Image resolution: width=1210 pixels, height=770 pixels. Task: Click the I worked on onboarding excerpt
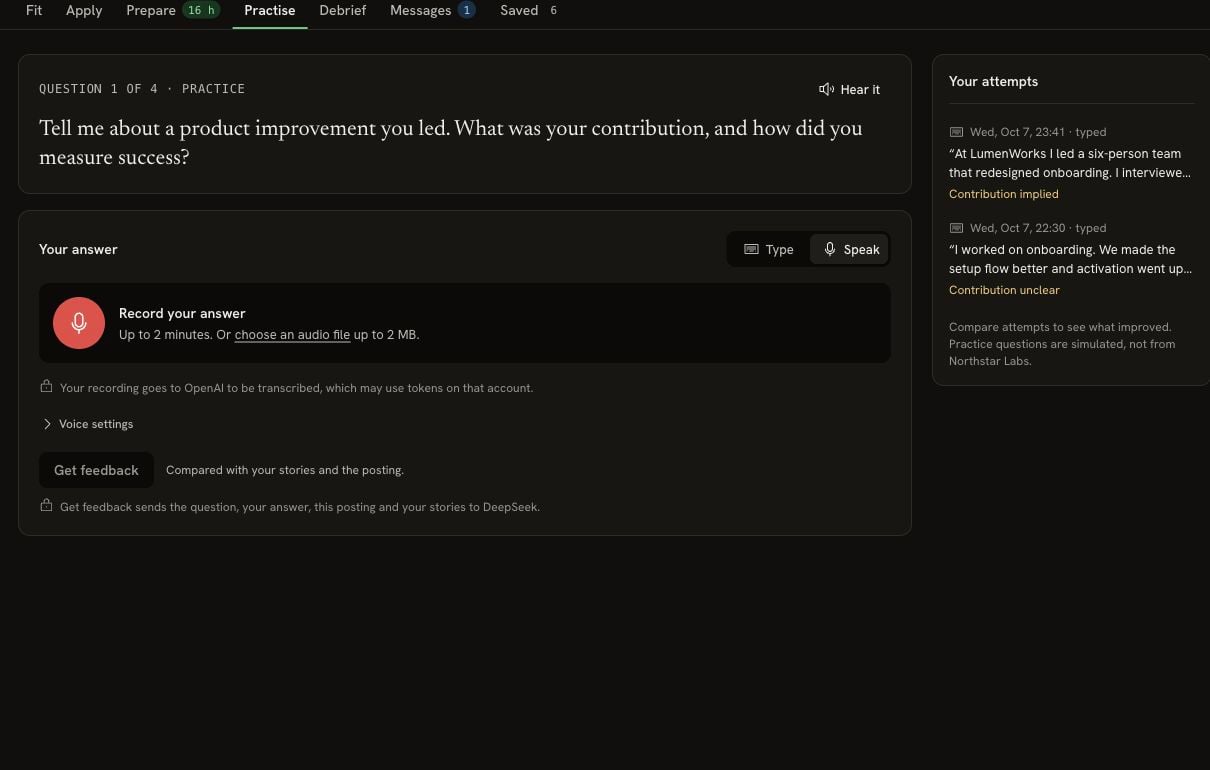click(1070, 259)
